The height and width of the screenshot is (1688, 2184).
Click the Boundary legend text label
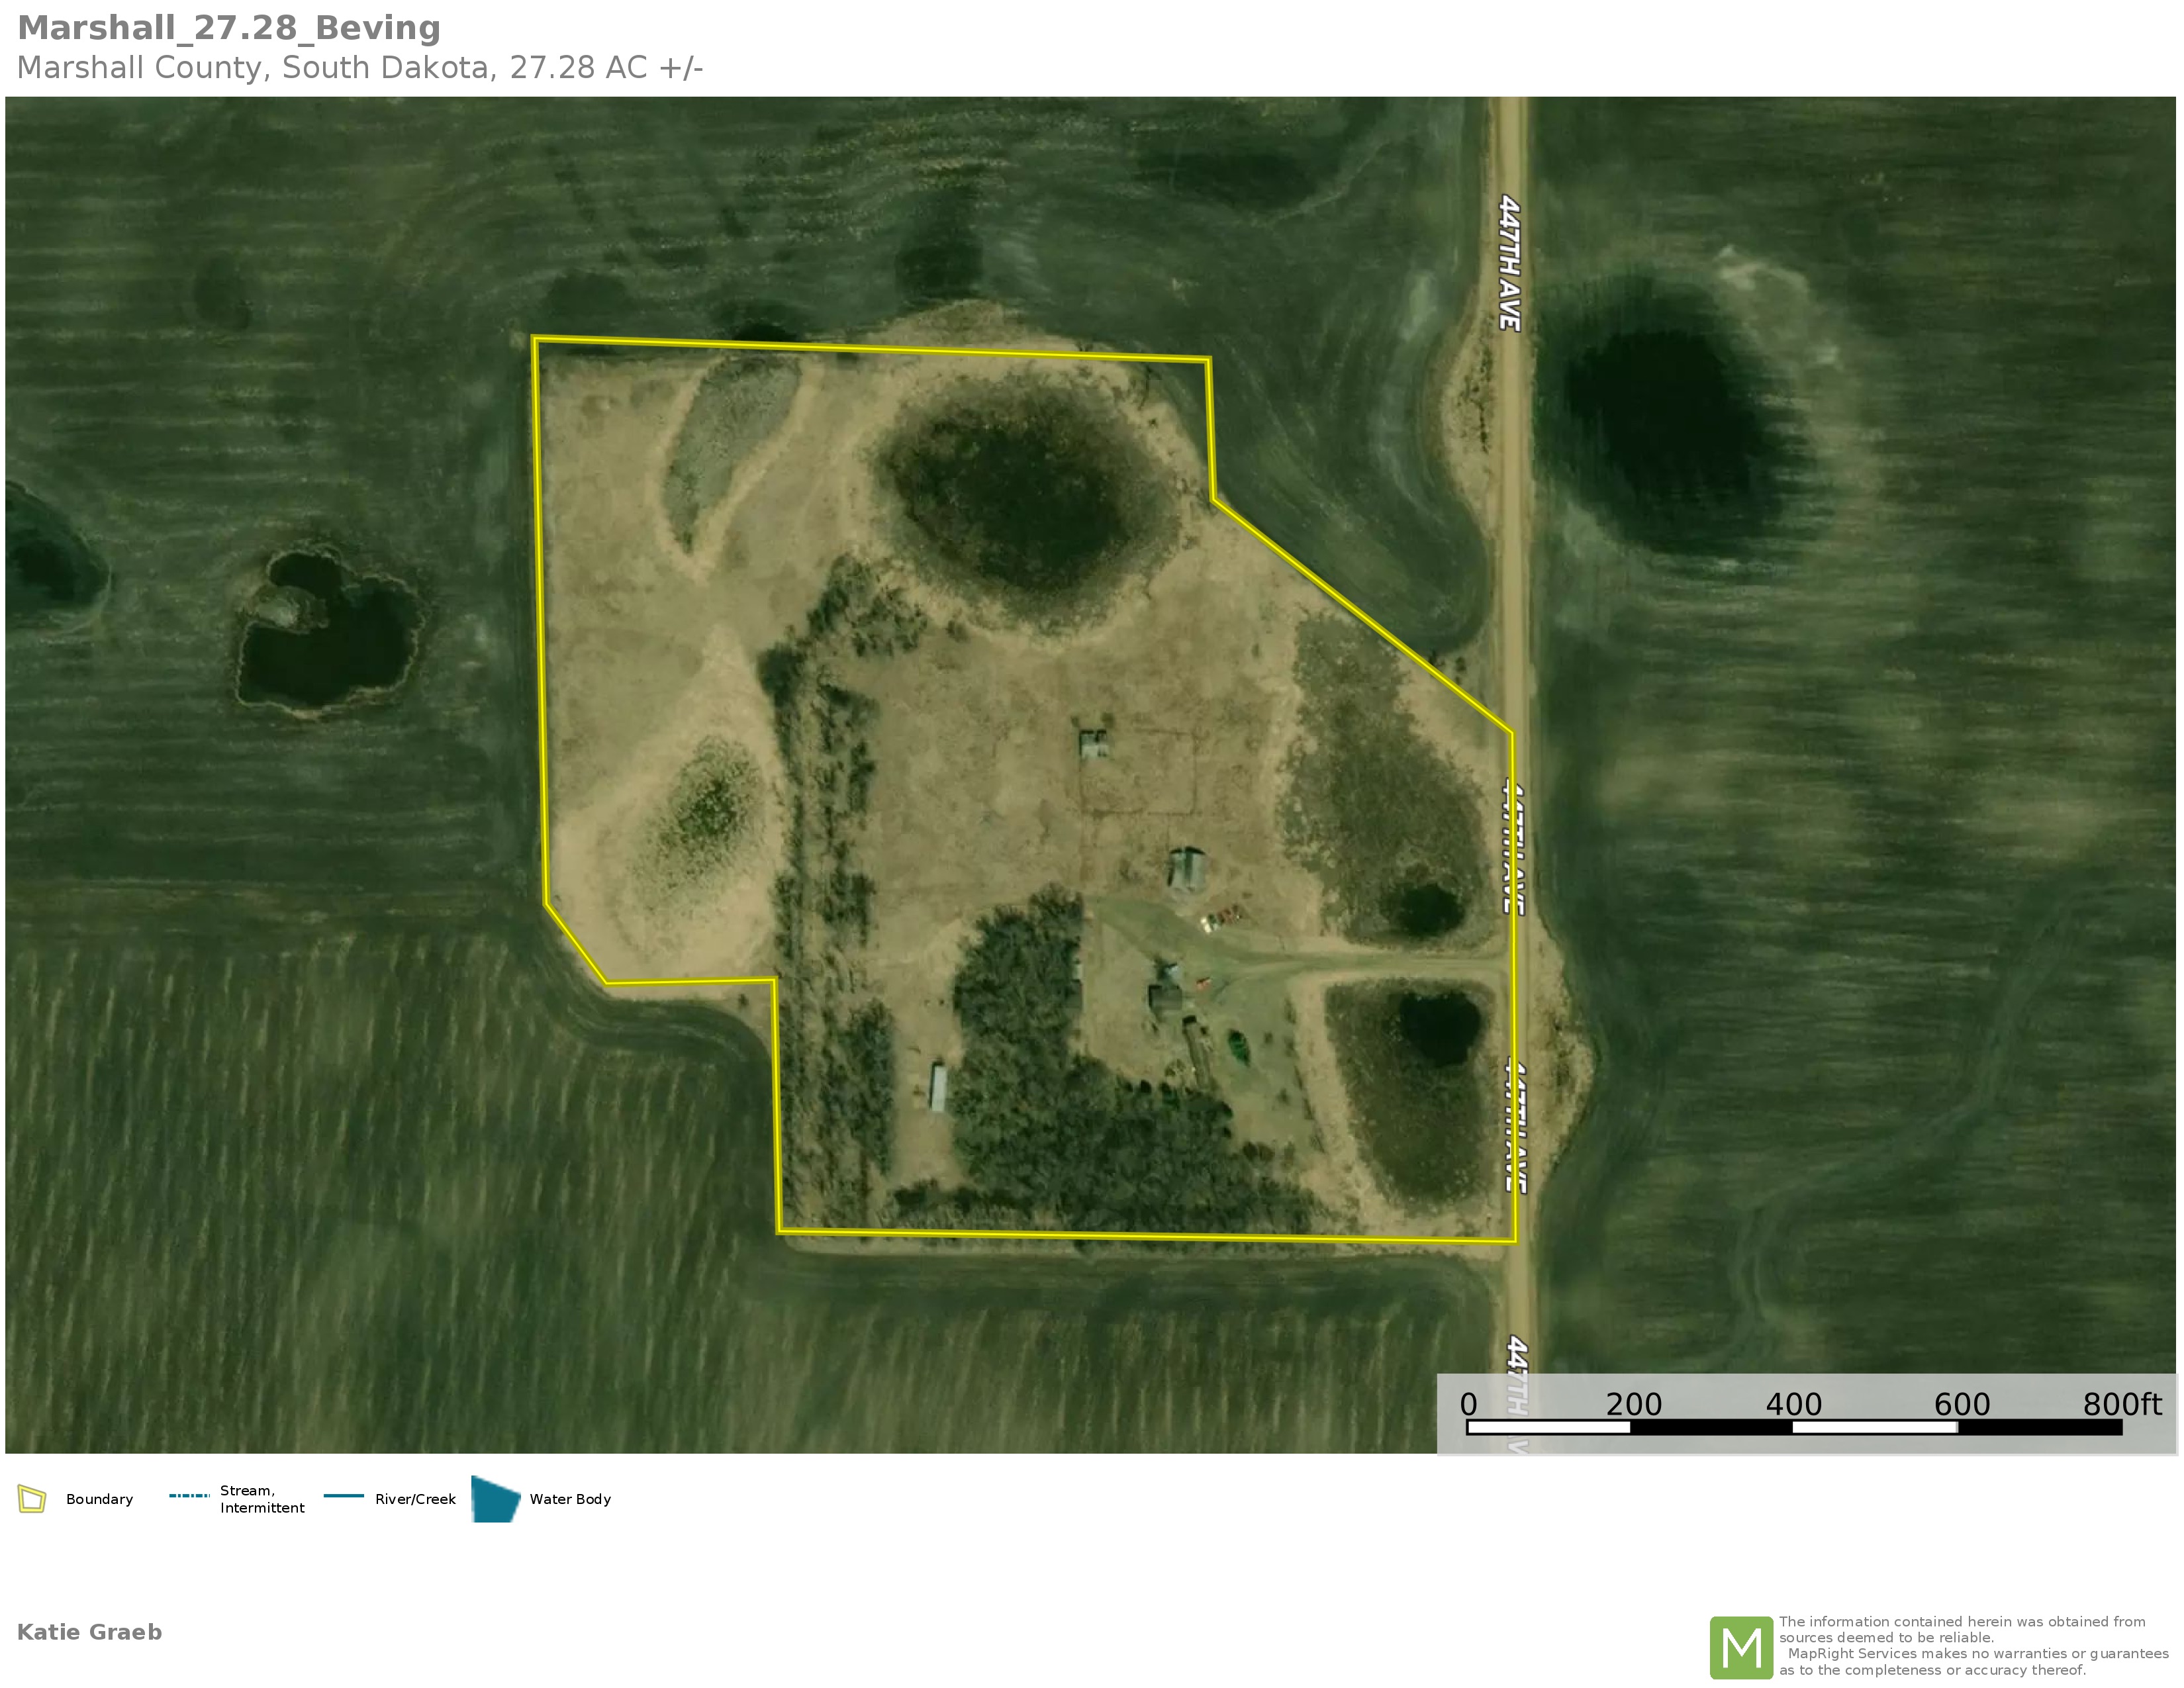pyautogui.click(x=99, y=1499)
